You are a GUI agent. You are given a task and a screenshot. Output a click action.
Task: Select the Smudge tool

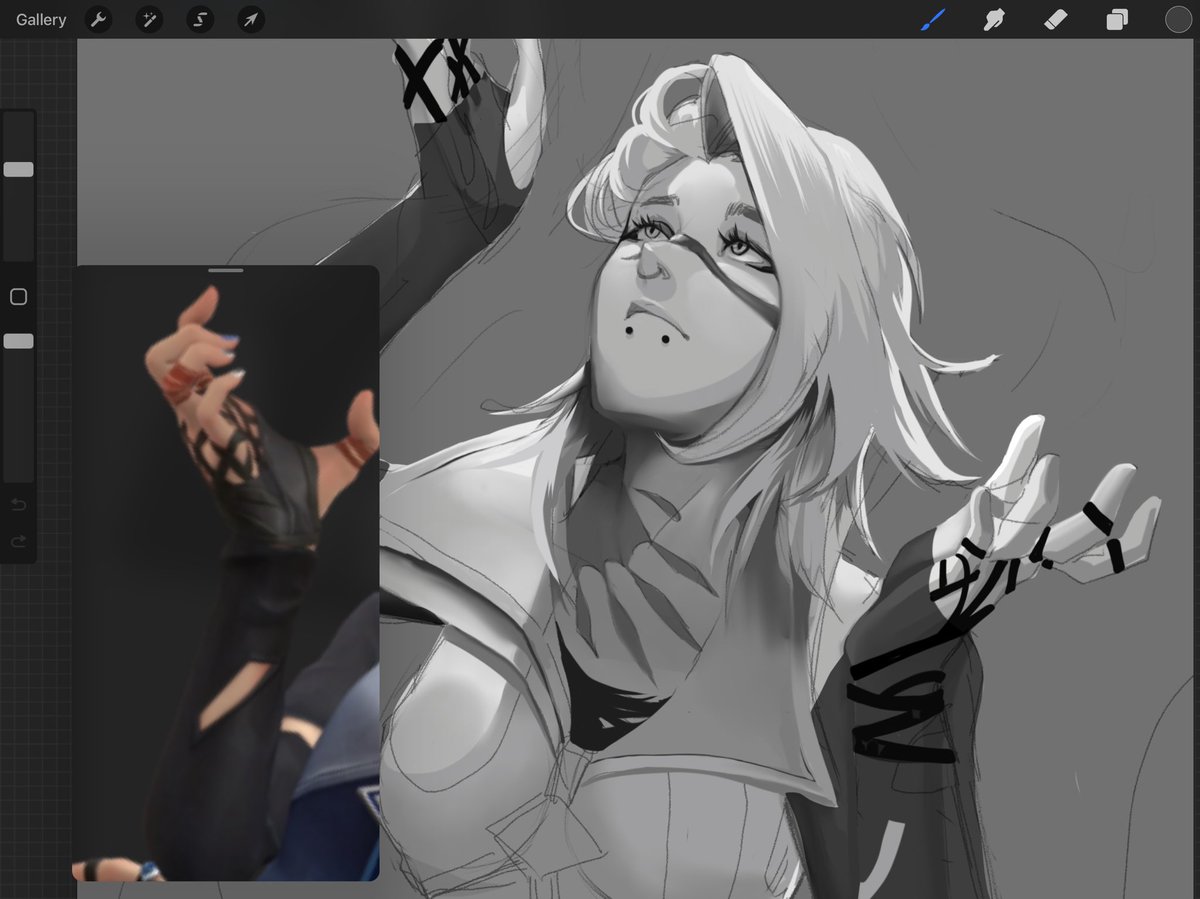click(x=993, y=19)
